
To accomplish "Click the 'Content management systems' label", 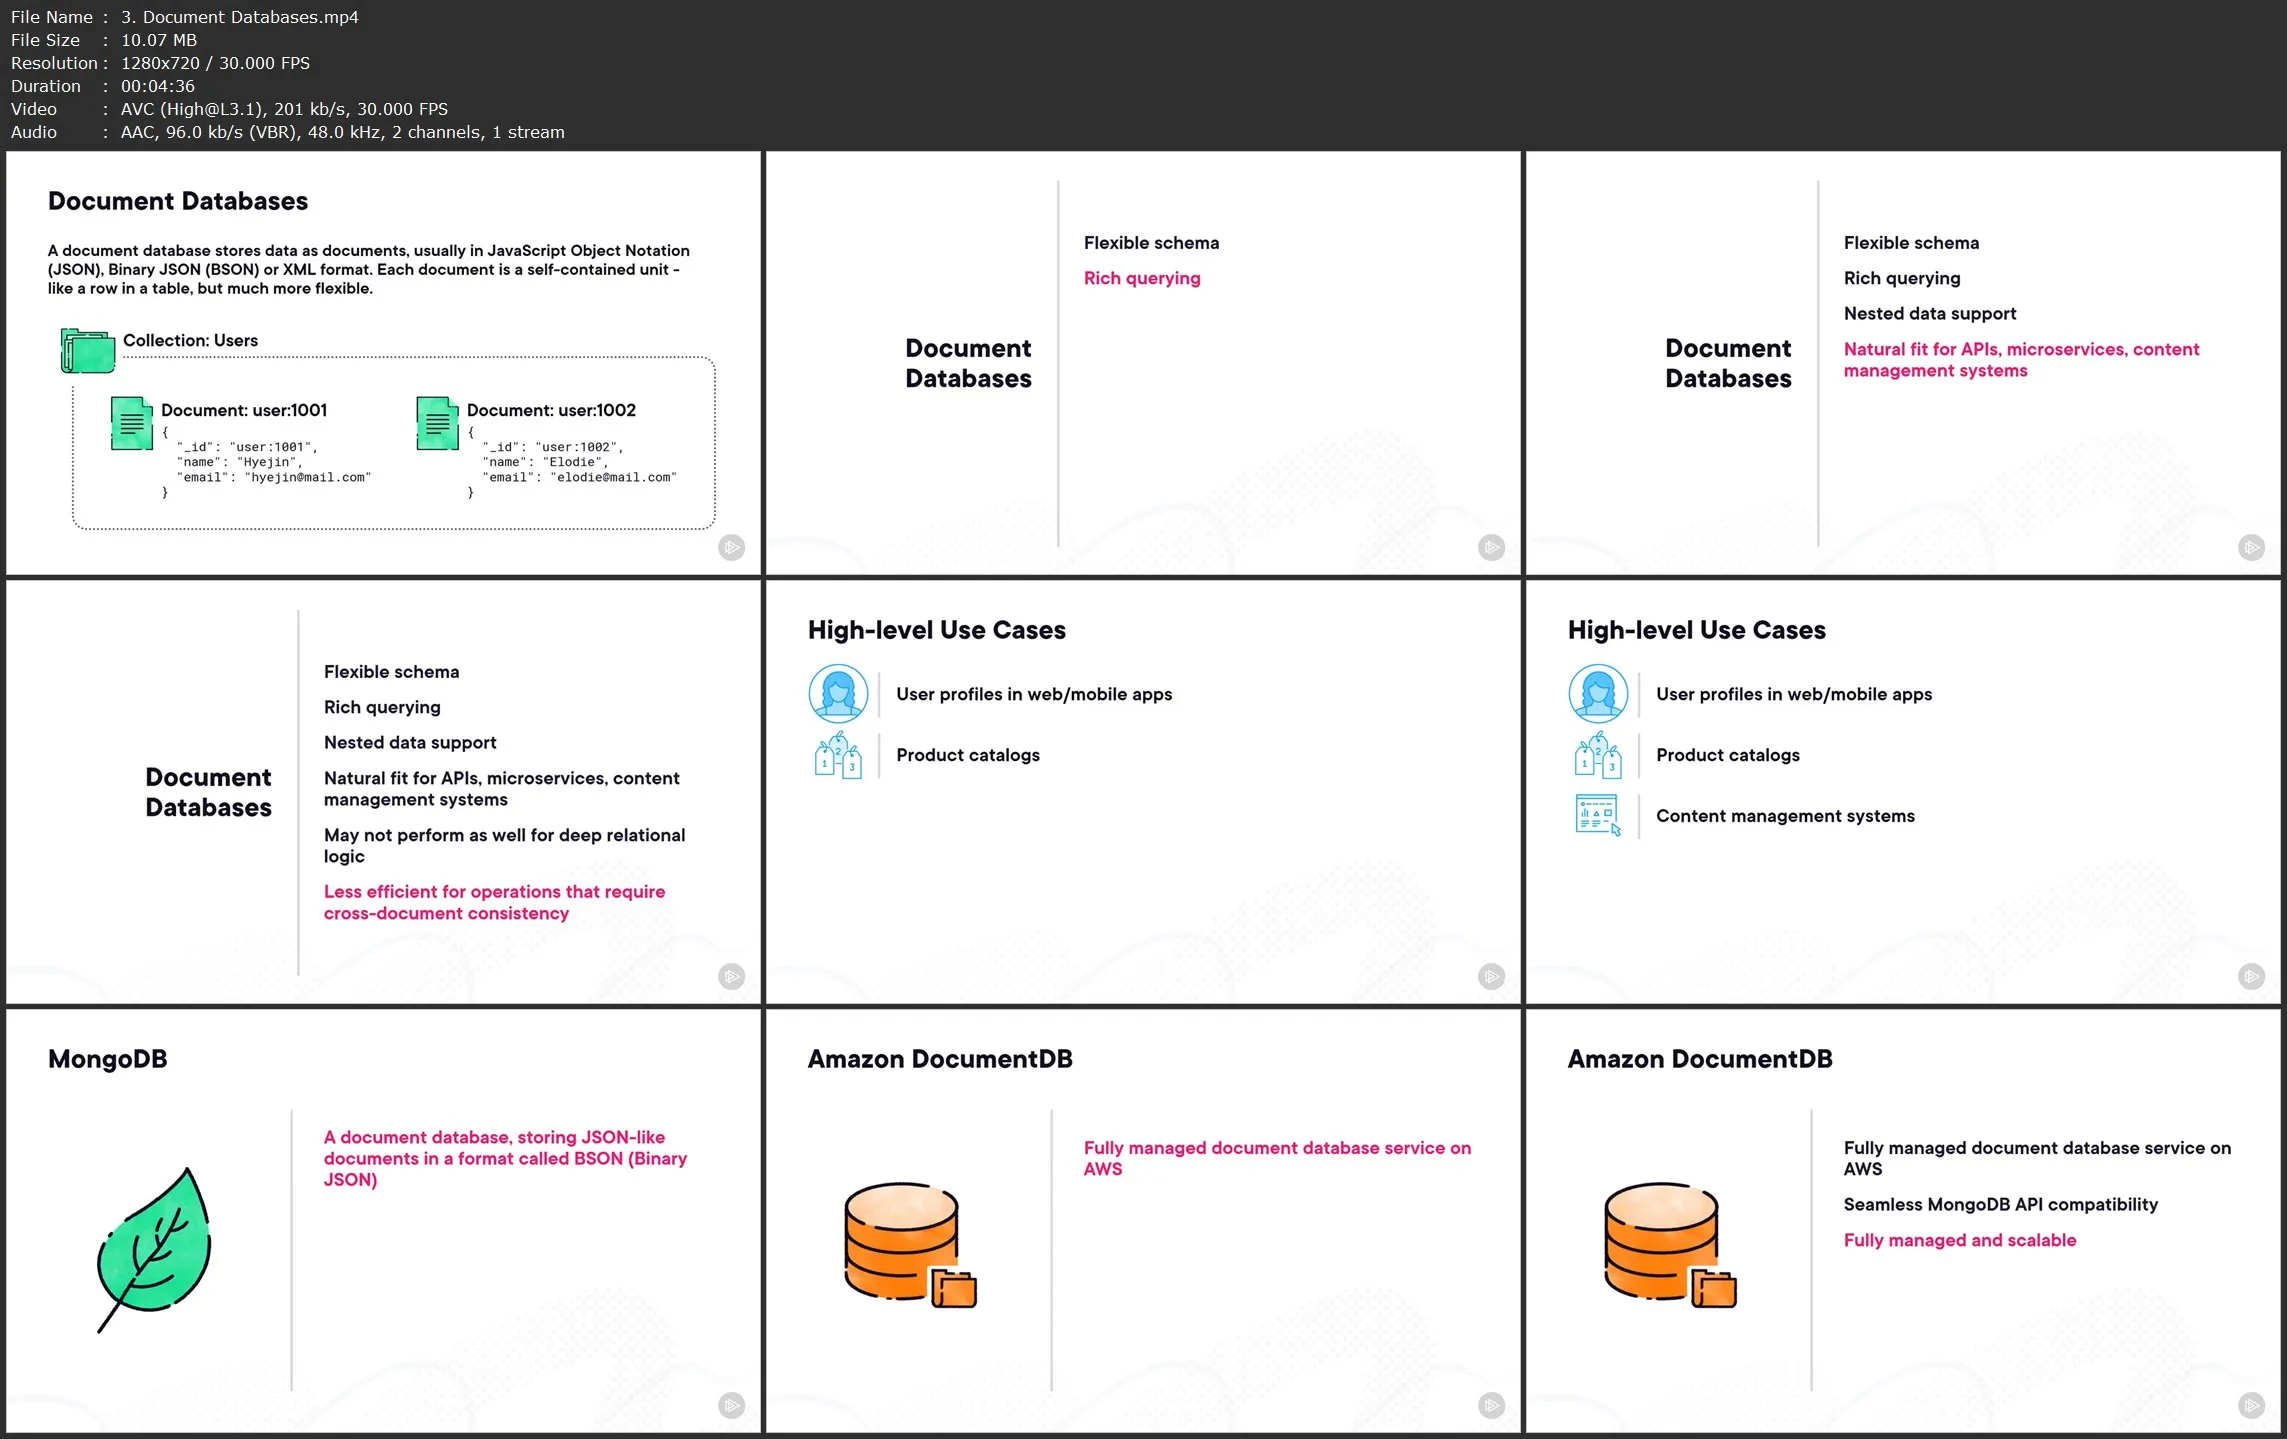I will (x=1785, y=816).
